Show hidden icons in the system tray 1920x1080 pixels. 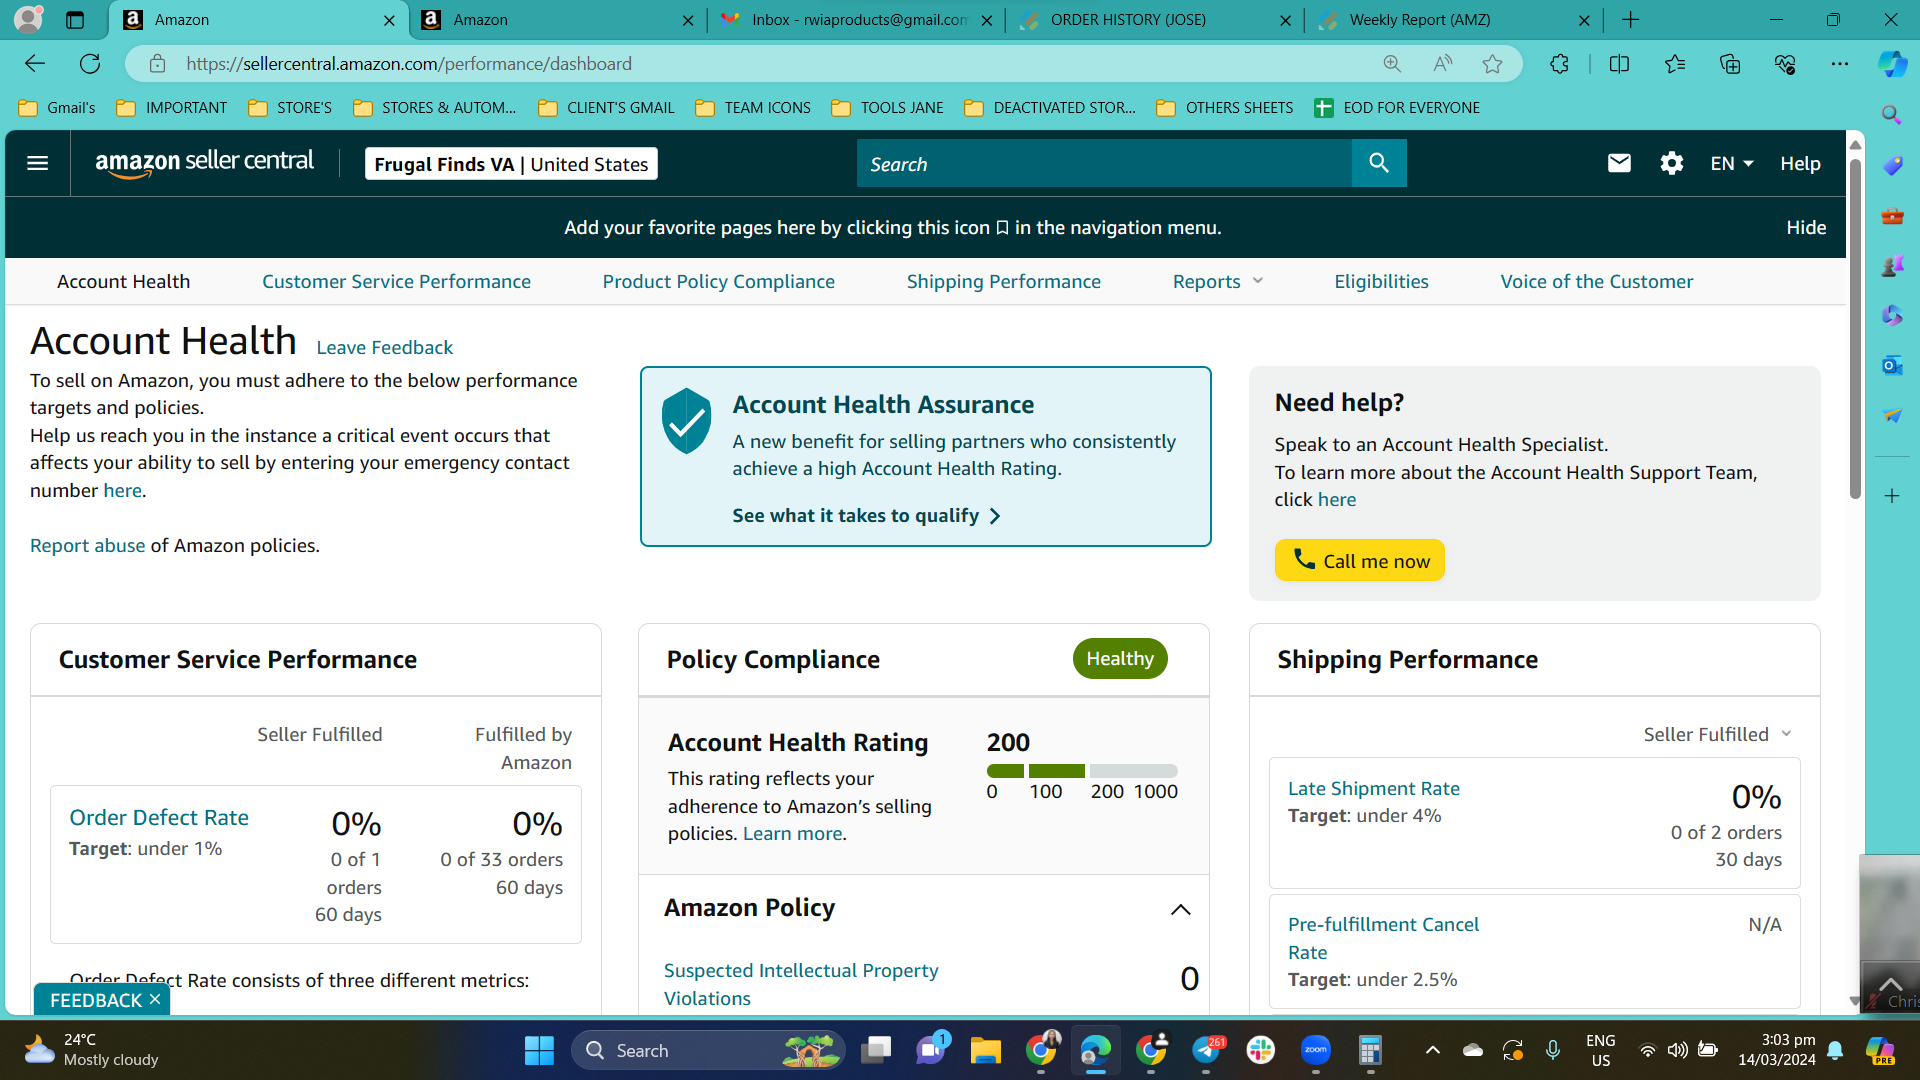[x=1432, y=1050]
